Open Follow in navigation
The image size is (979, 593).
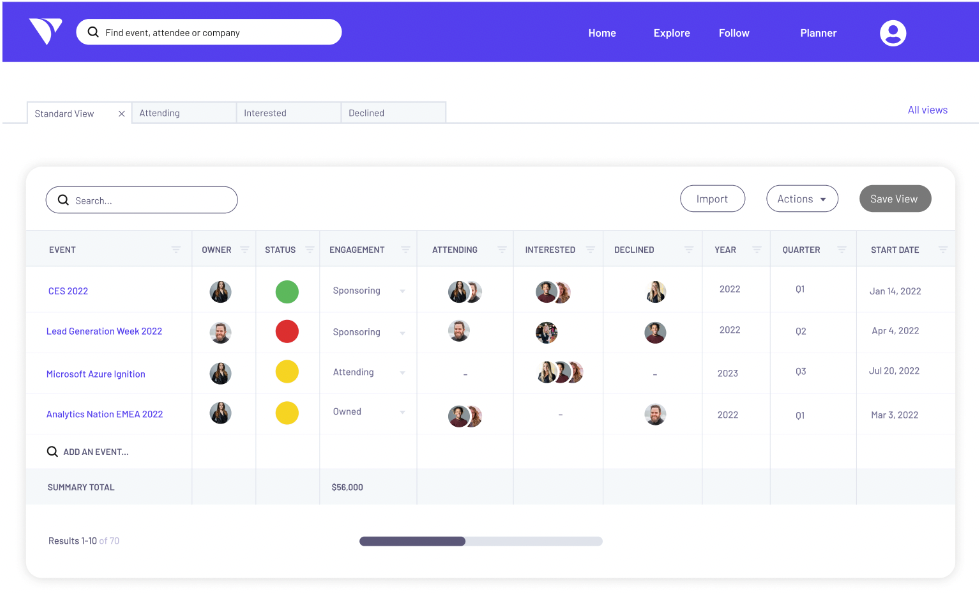pyautogui.click(x=734, y=33)
